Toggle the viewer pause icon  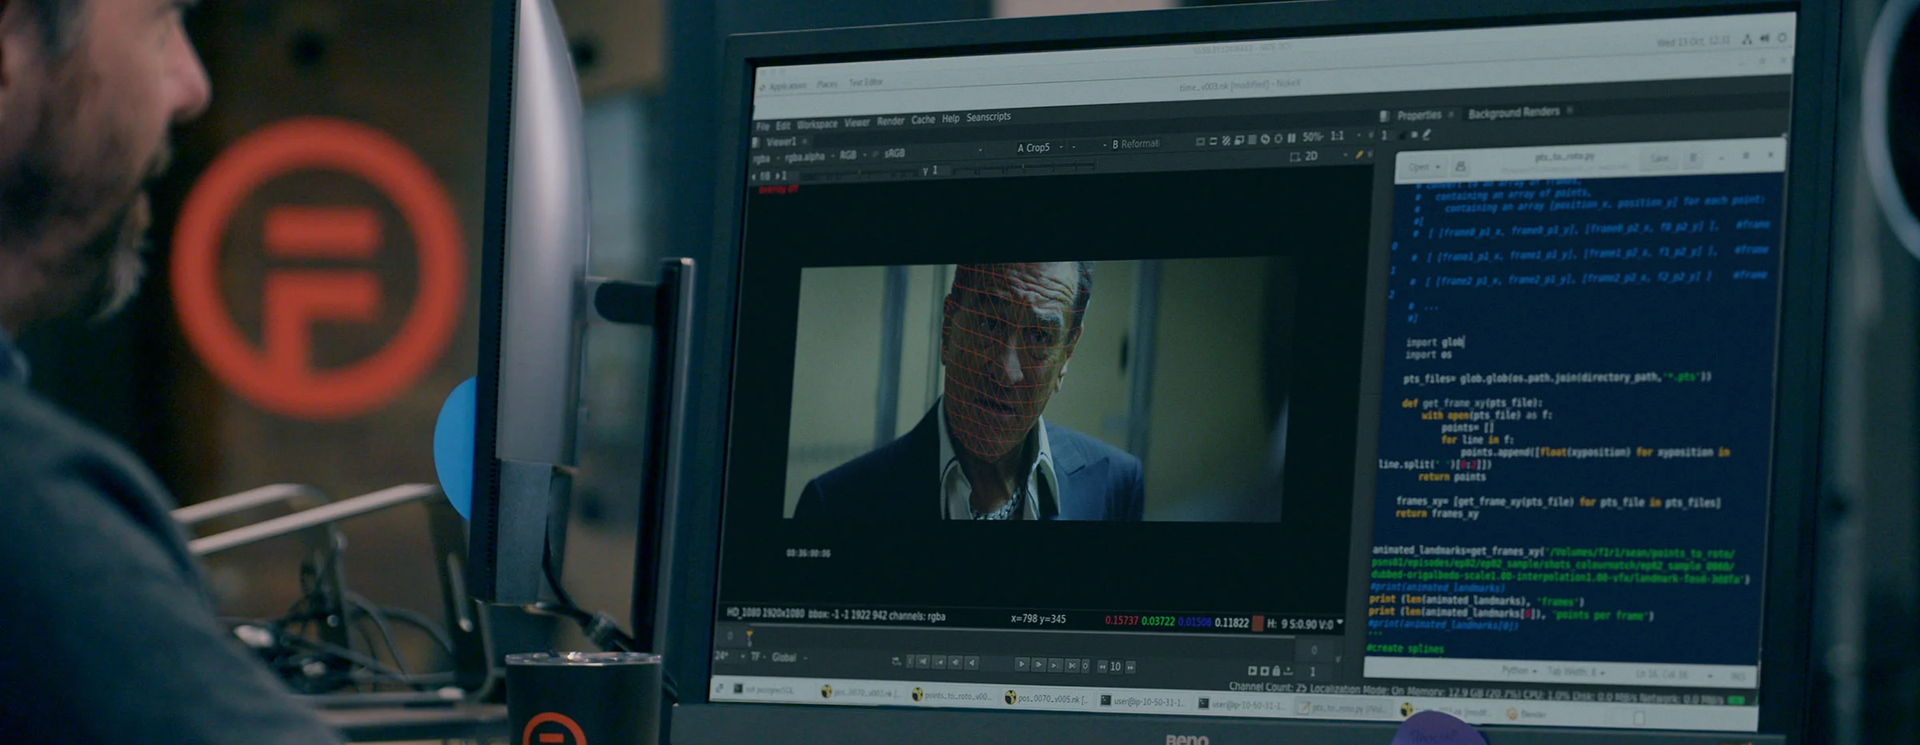click(1291, 138)
